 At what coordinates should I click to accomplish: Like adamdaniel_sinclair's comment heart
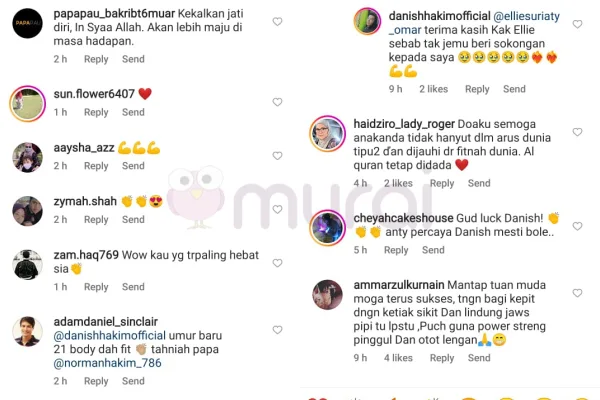click(x=277, y=330)
